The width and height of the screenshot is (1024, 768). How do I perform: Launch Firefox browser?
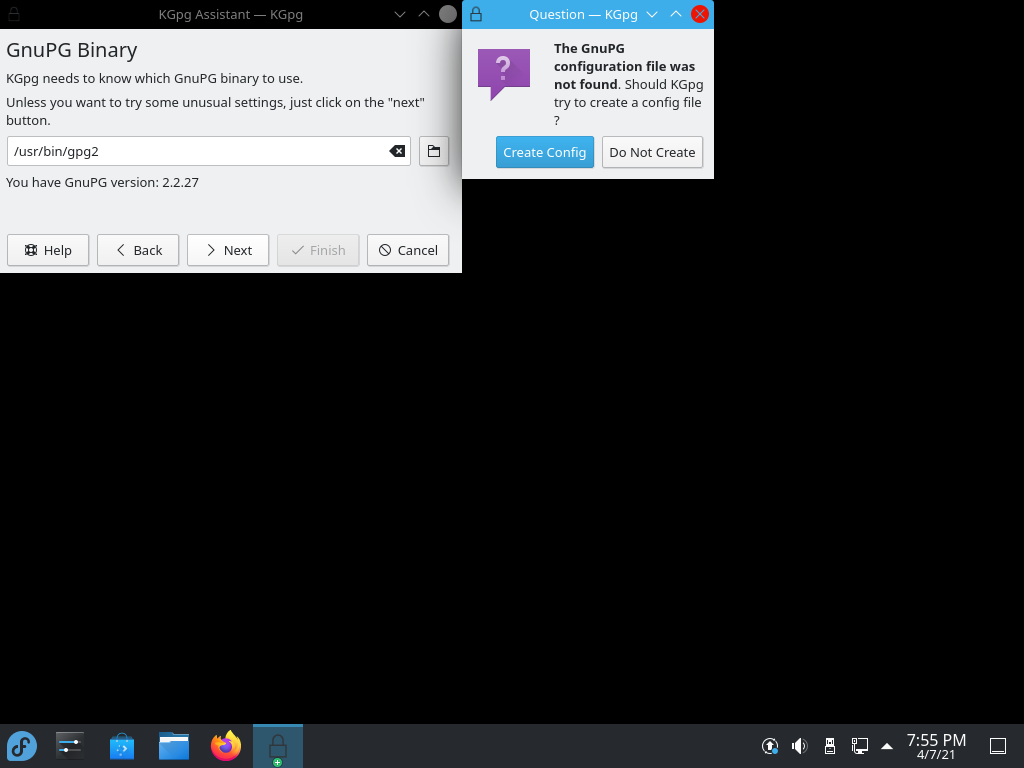[x=226, y=746]
